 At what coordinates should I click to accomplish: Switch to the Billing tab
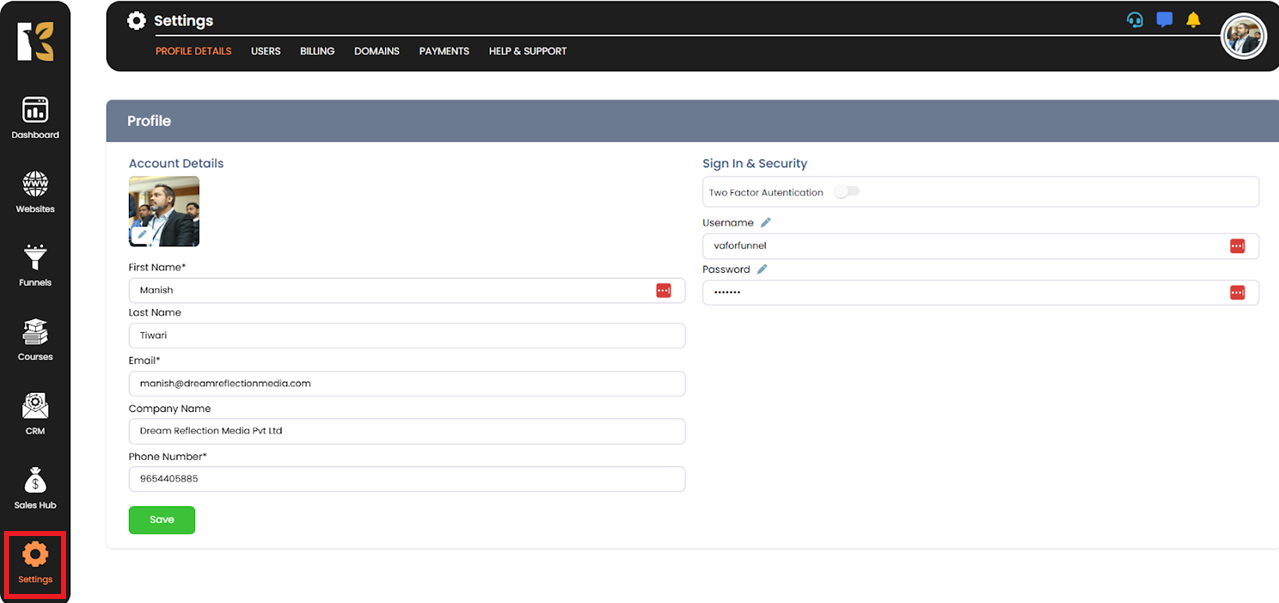pos(317,51)
